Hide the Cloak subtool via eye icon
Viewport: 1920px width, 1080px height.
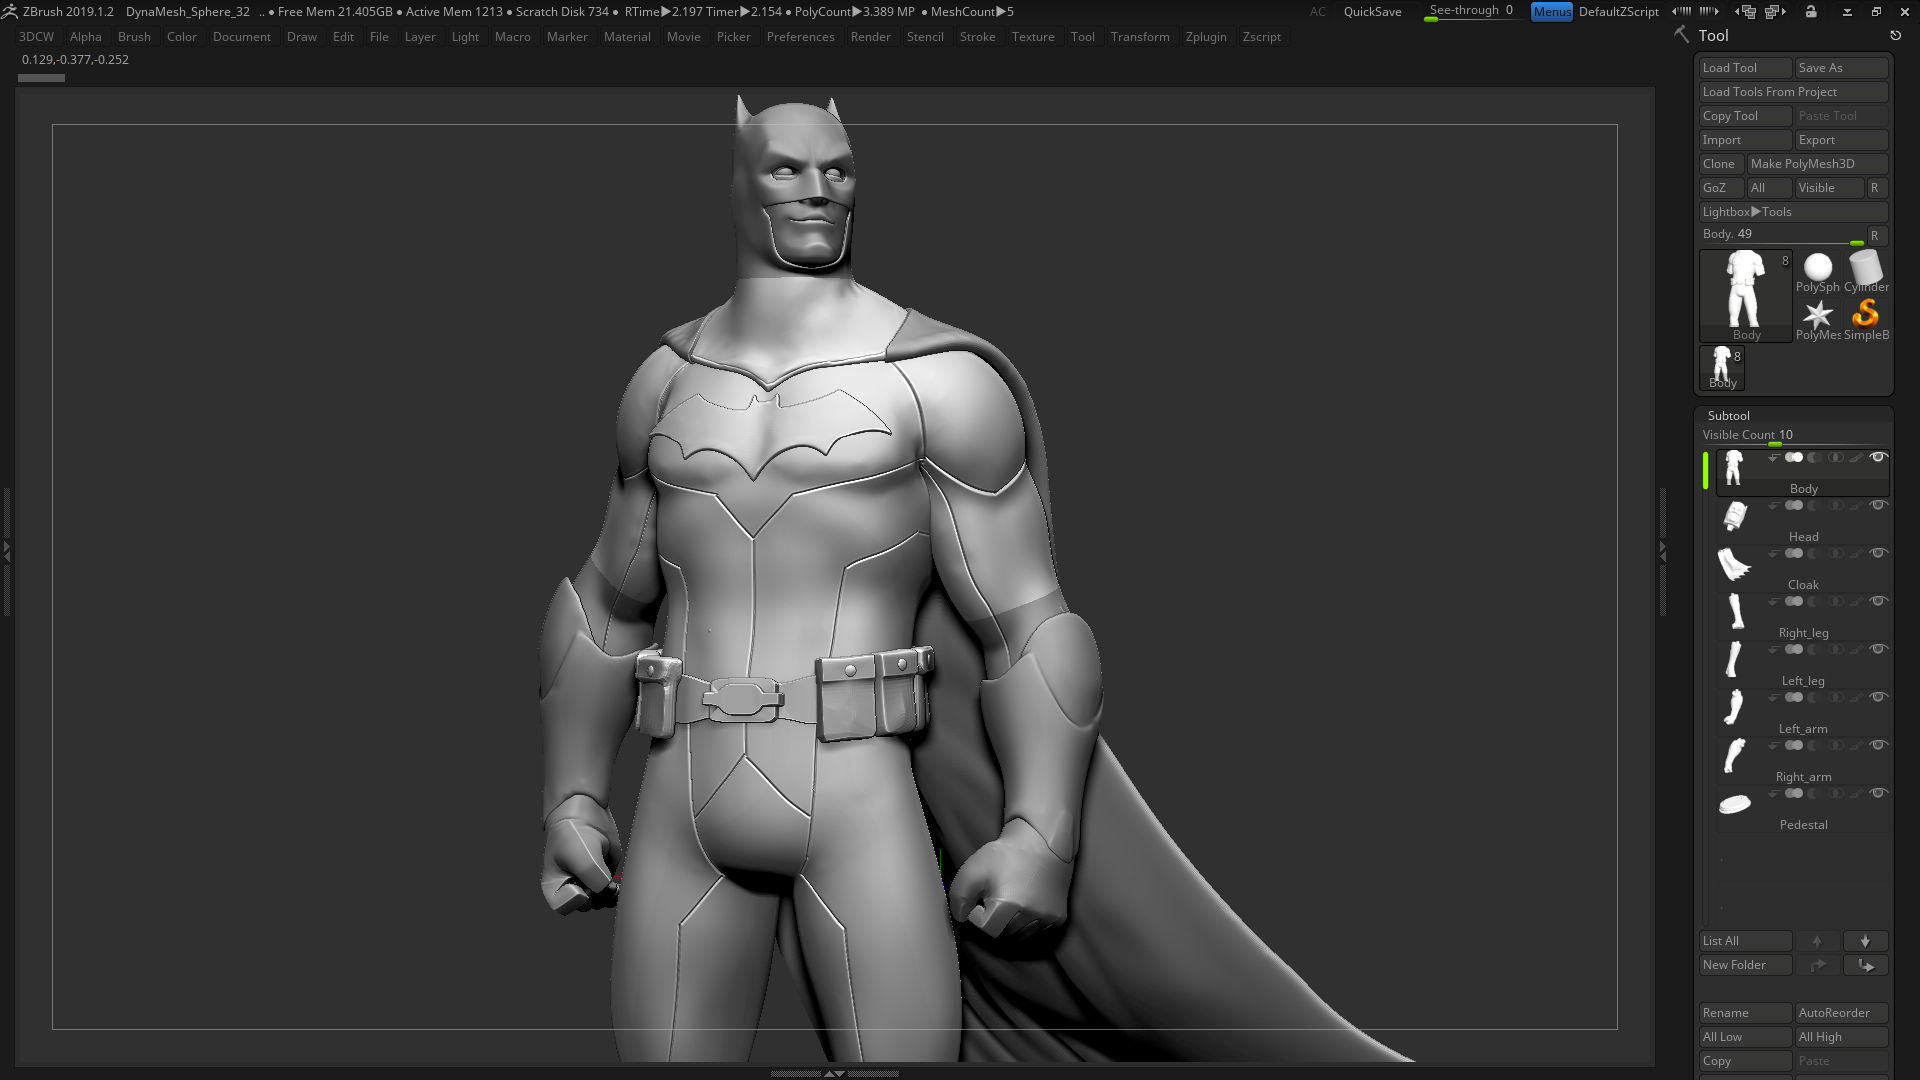point(1878,553)
